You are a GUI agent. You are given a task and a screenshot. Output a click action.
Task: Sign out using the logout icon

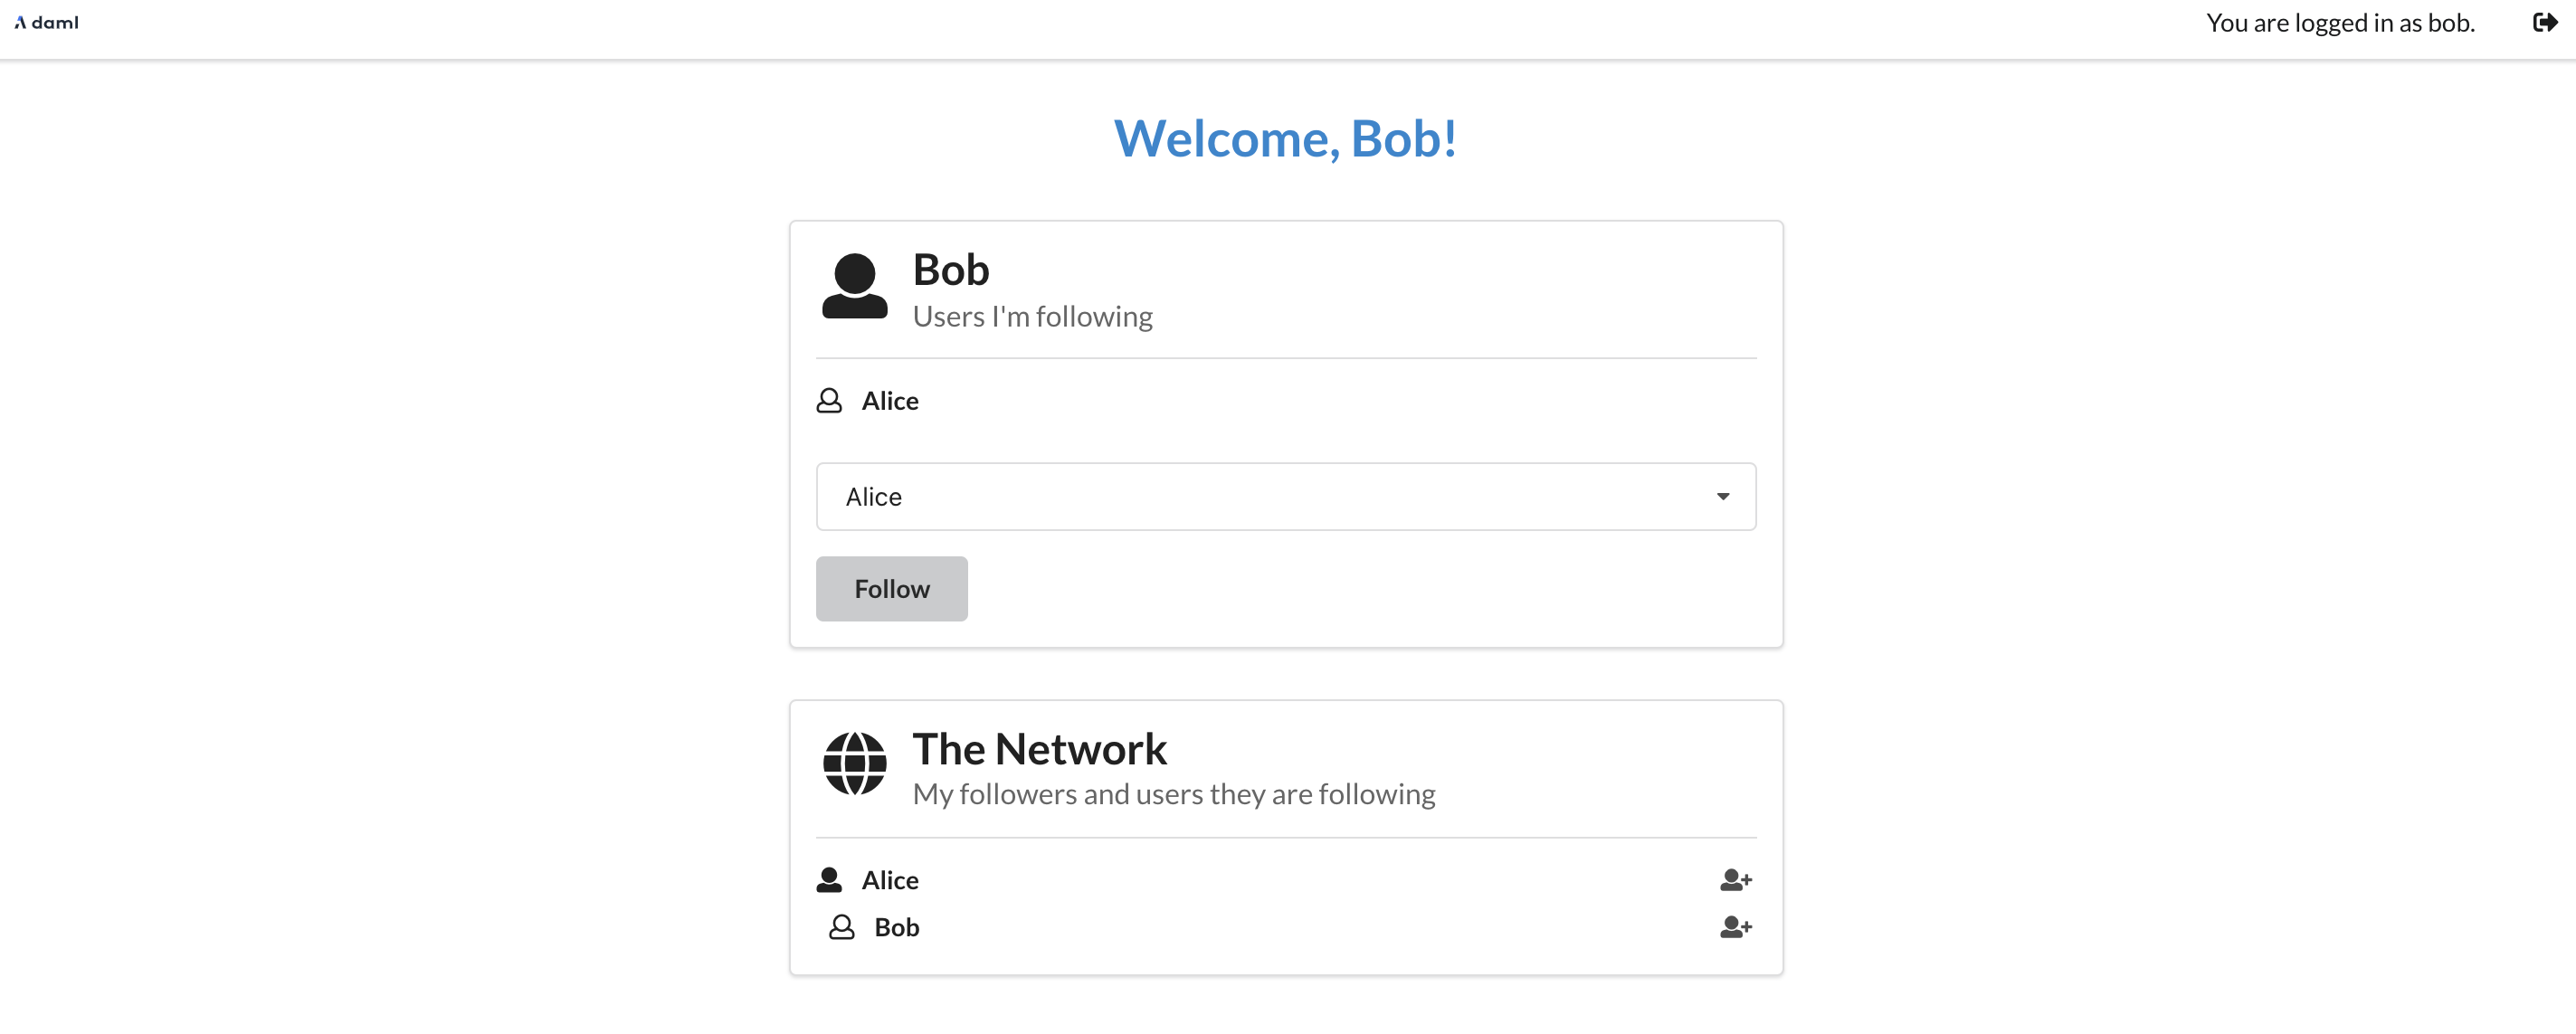pyautogui.click(x=2545, y=22)
